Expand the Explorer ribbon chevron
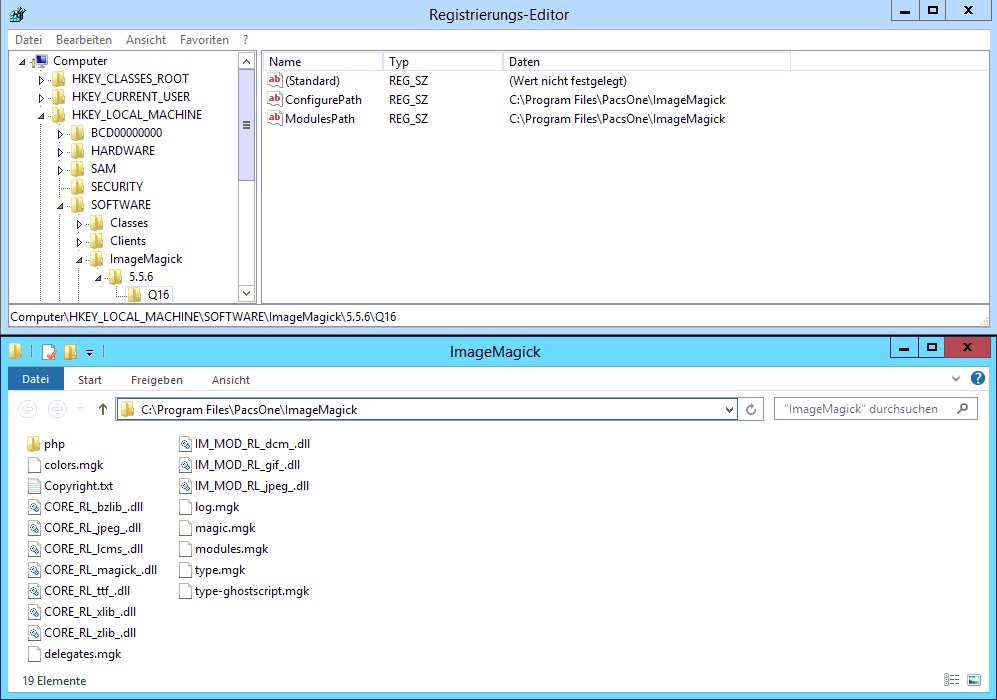 [956, 379]
